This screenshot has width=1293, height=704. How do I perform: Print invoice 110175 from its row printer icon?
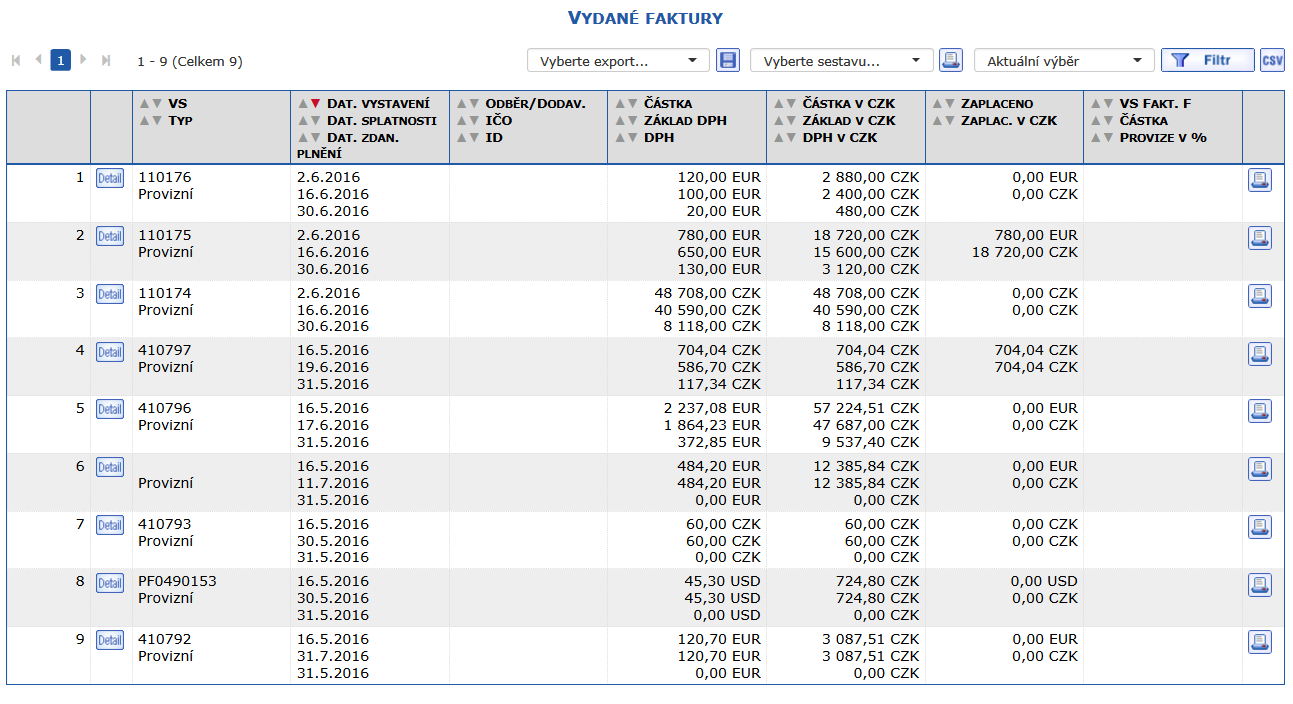coord(1260,238)
